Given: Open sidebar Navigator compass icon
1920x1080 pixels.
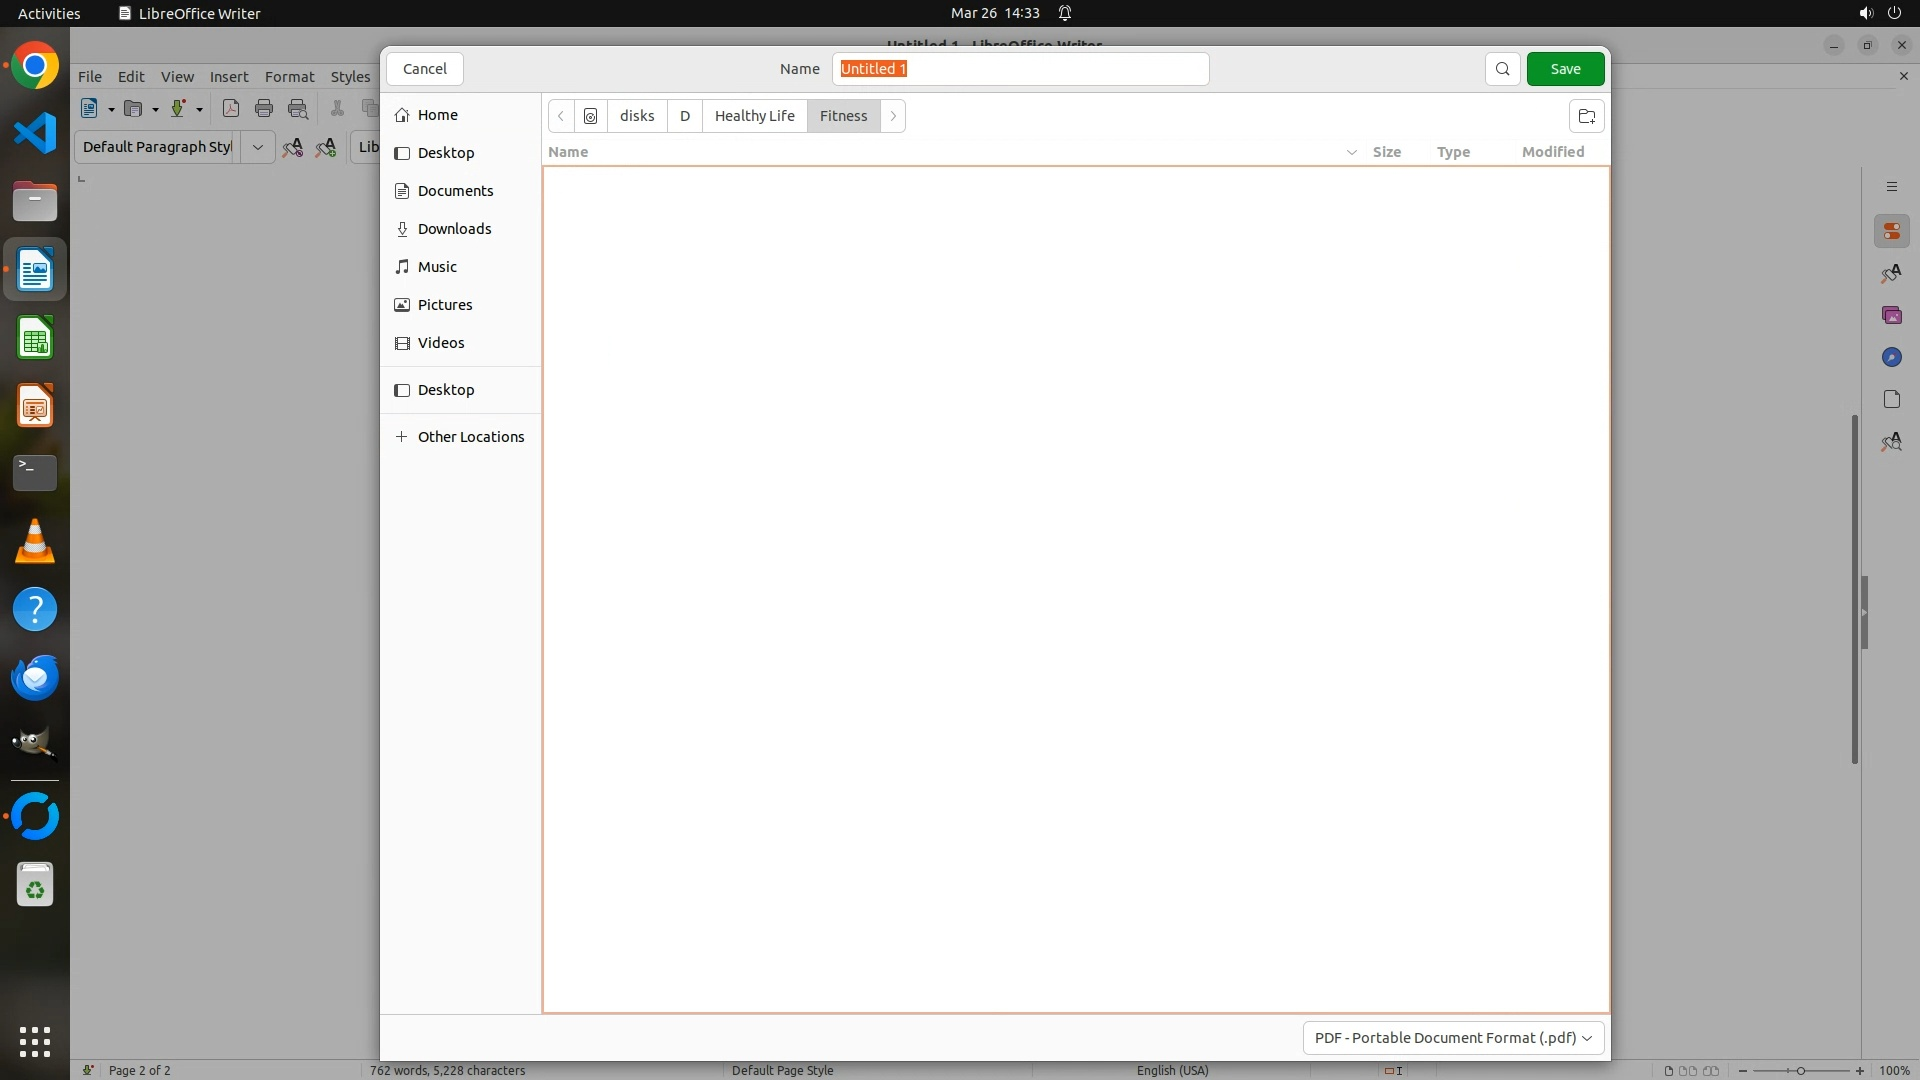Looking at the screenshot, I should (x=1891, y=358).
